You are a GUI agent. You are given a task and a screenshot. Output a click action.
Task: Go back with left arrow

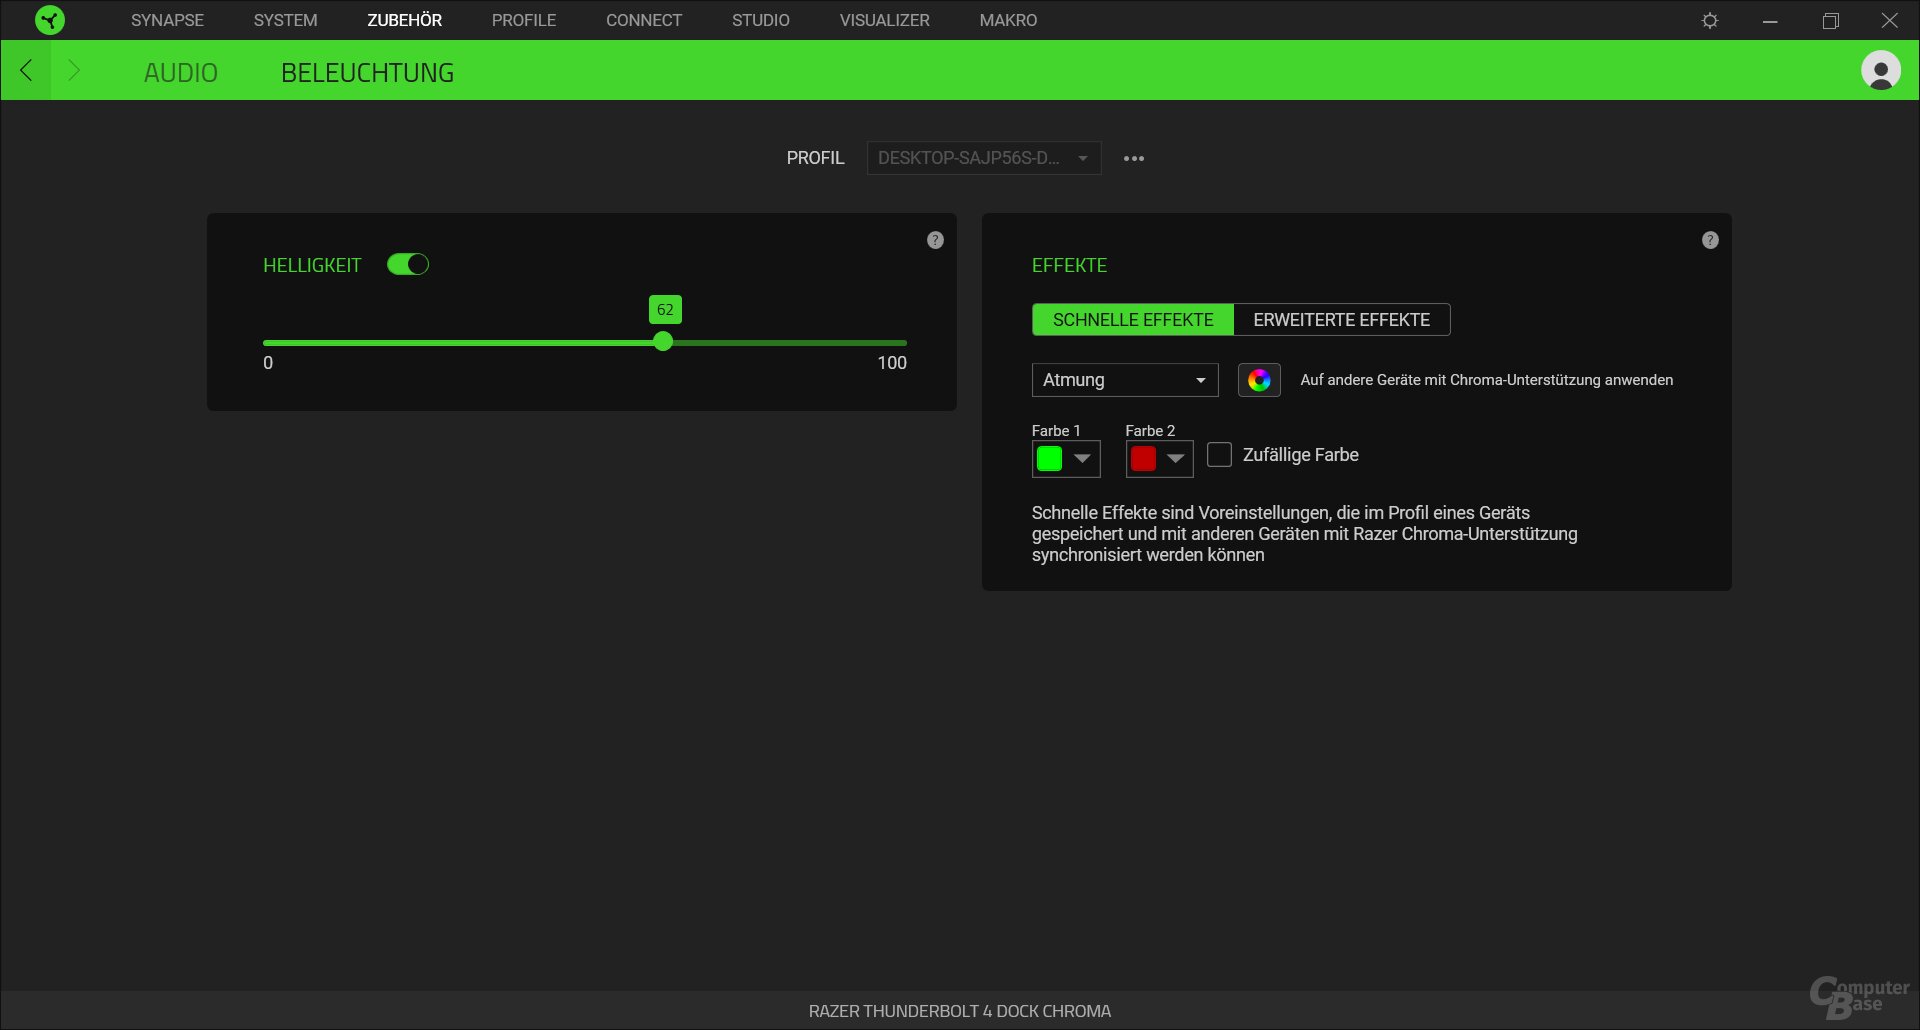[26, 70]
